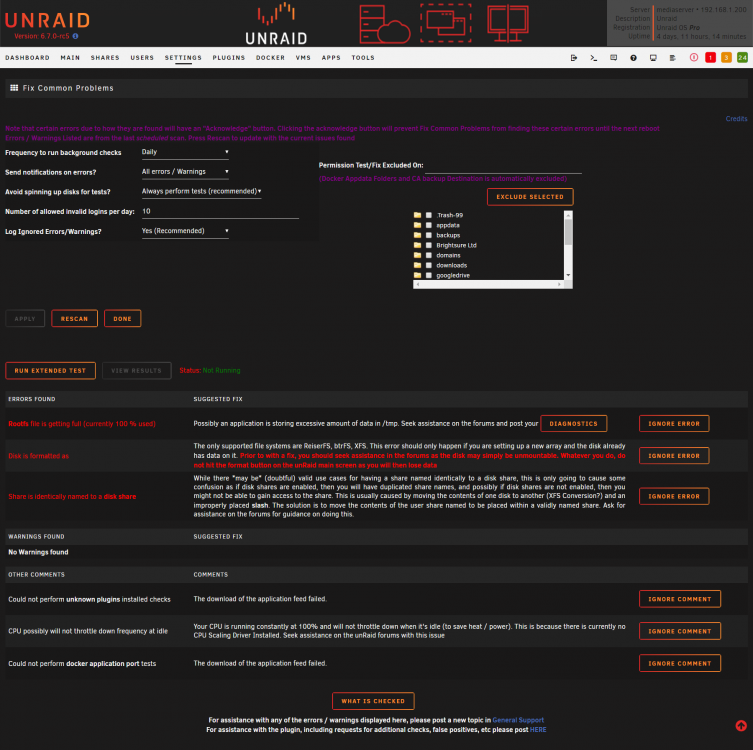This screenshot has width=753, height=750.
Task: Go to the Users page
Action: click(142, 58)
